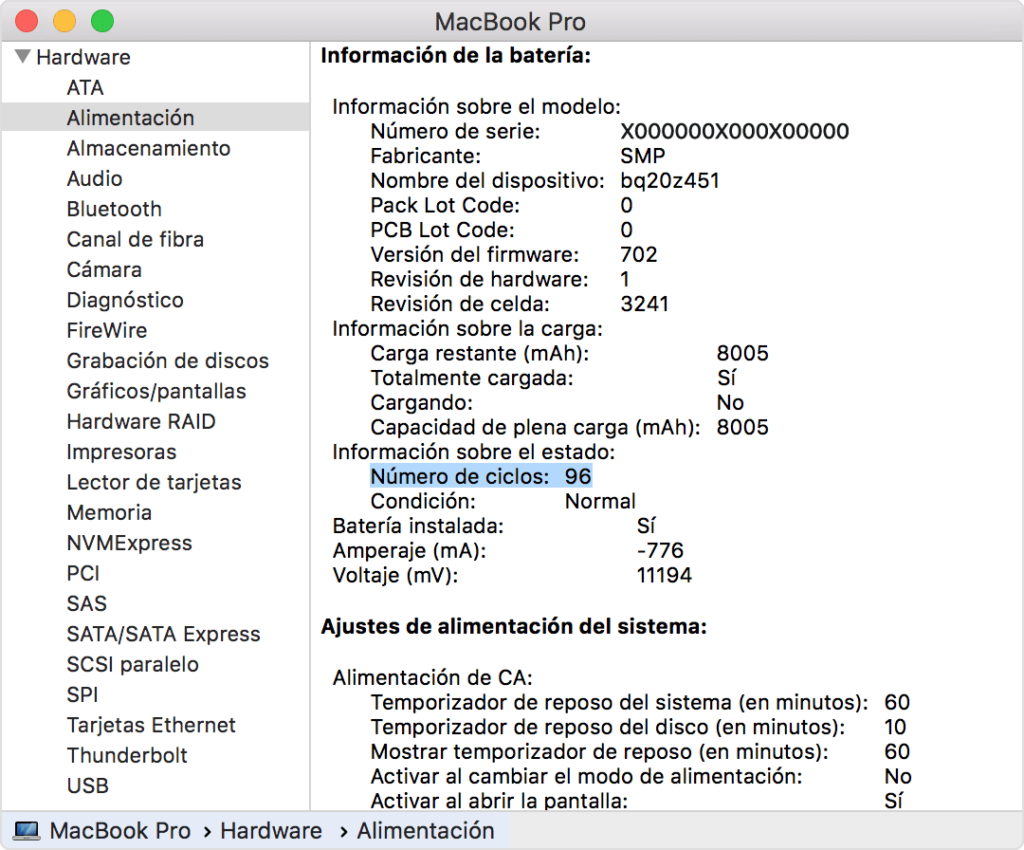Click the Fabricante value SMP
The height and width of the screenshot is (850, 1024).
(x=643, y=156)
